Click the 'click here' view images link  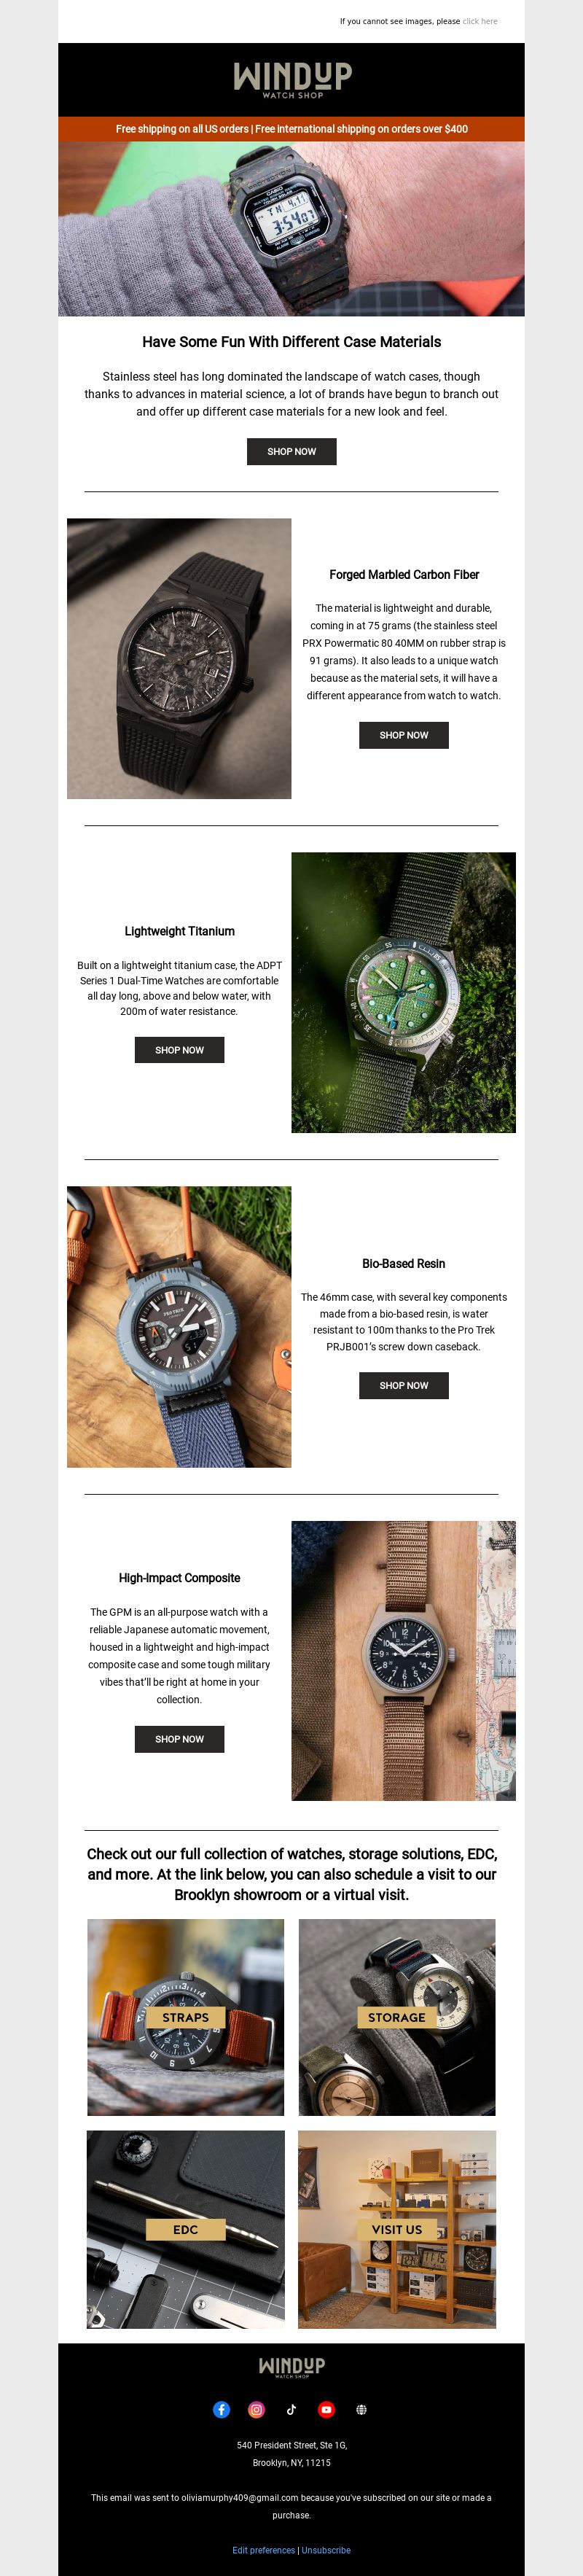pos(480,21)
